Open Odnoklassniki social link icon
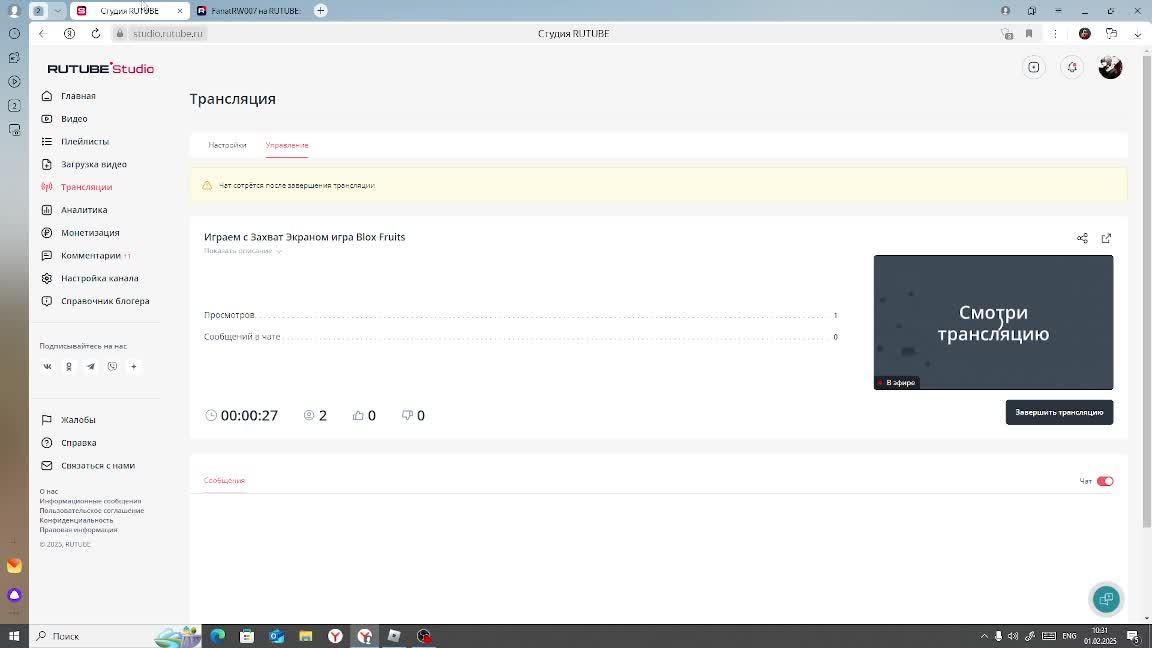Viewport: 1152px width, 648px height. (69, 367)
